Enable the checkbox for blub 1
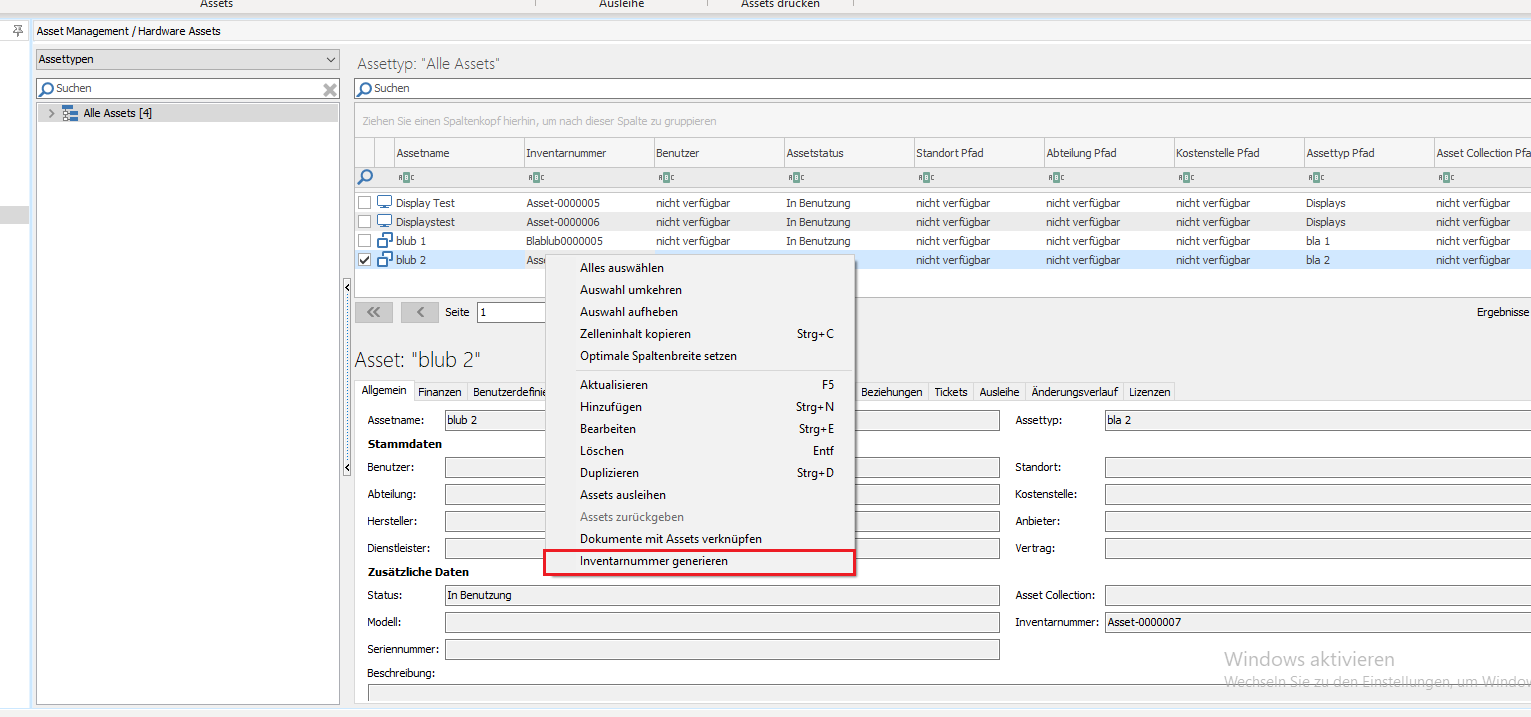This screenshot has height=717, width=1531. tap(365, 240)
